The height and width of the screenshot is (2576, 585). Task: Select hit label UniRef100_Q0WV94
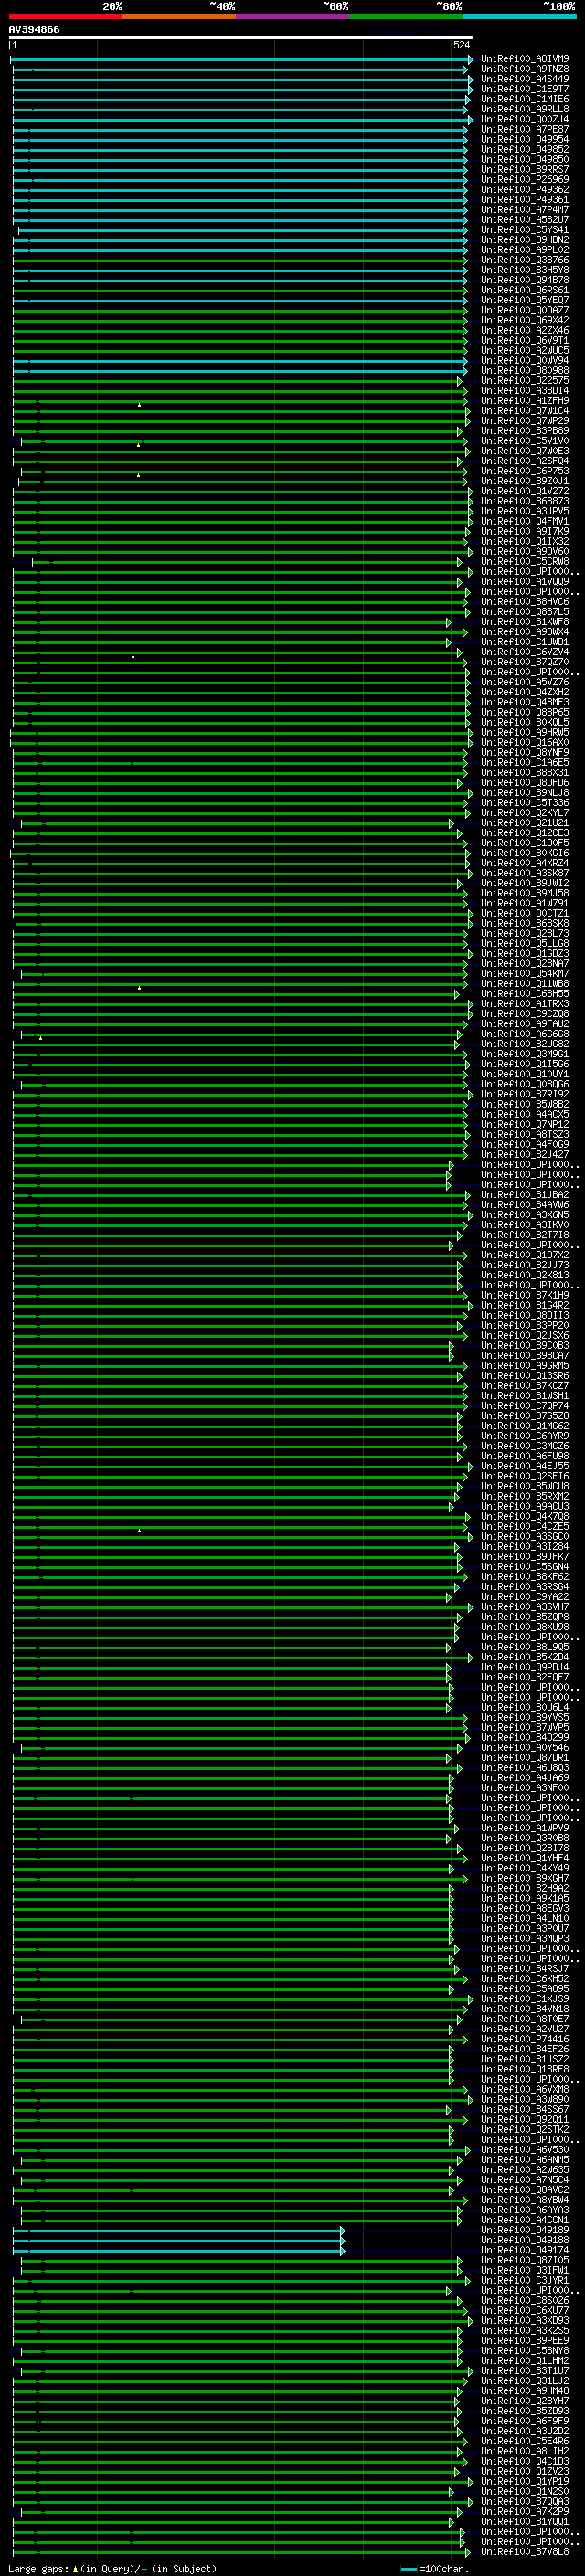(525, 360)
